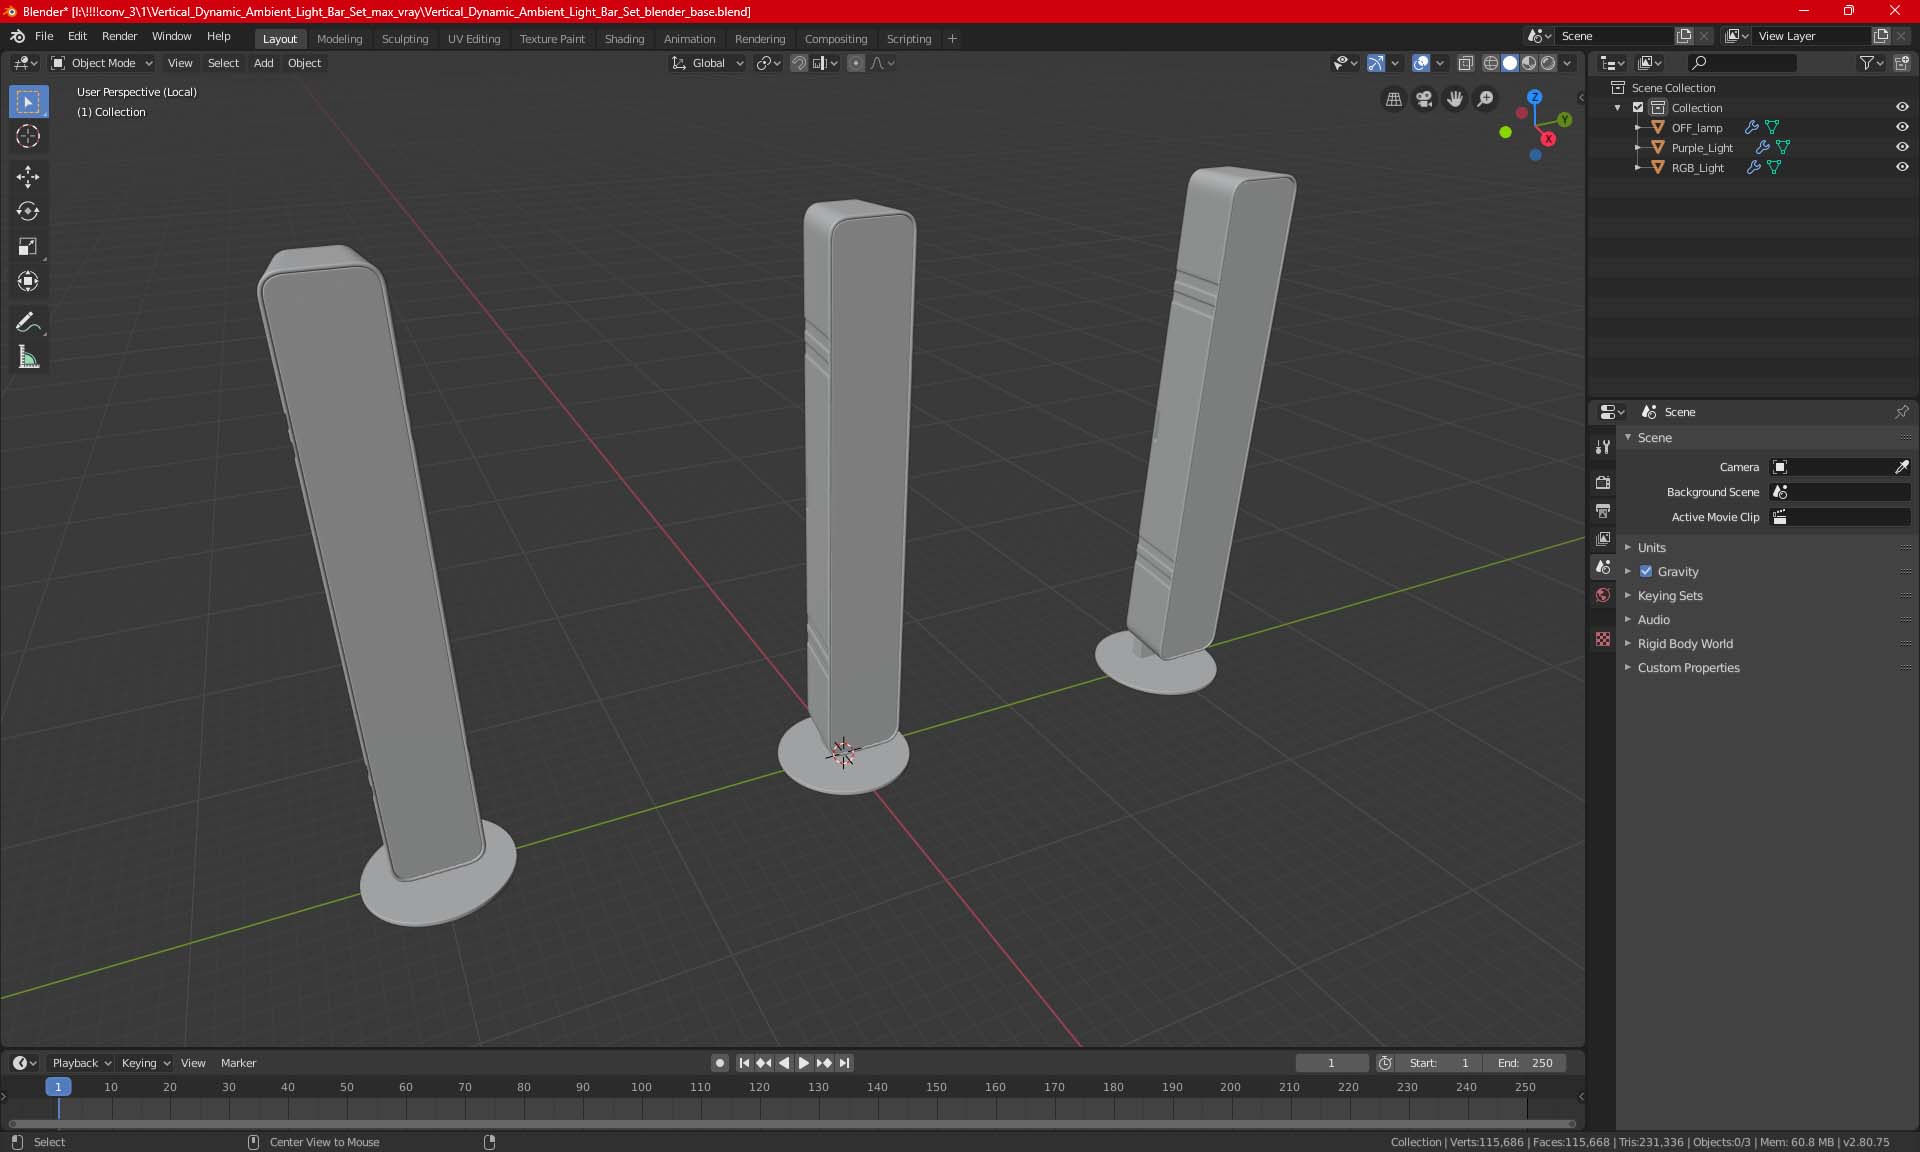Switch to wireframe viewport shading
Screen dimensions: 1920x1152
(1490, 63)
